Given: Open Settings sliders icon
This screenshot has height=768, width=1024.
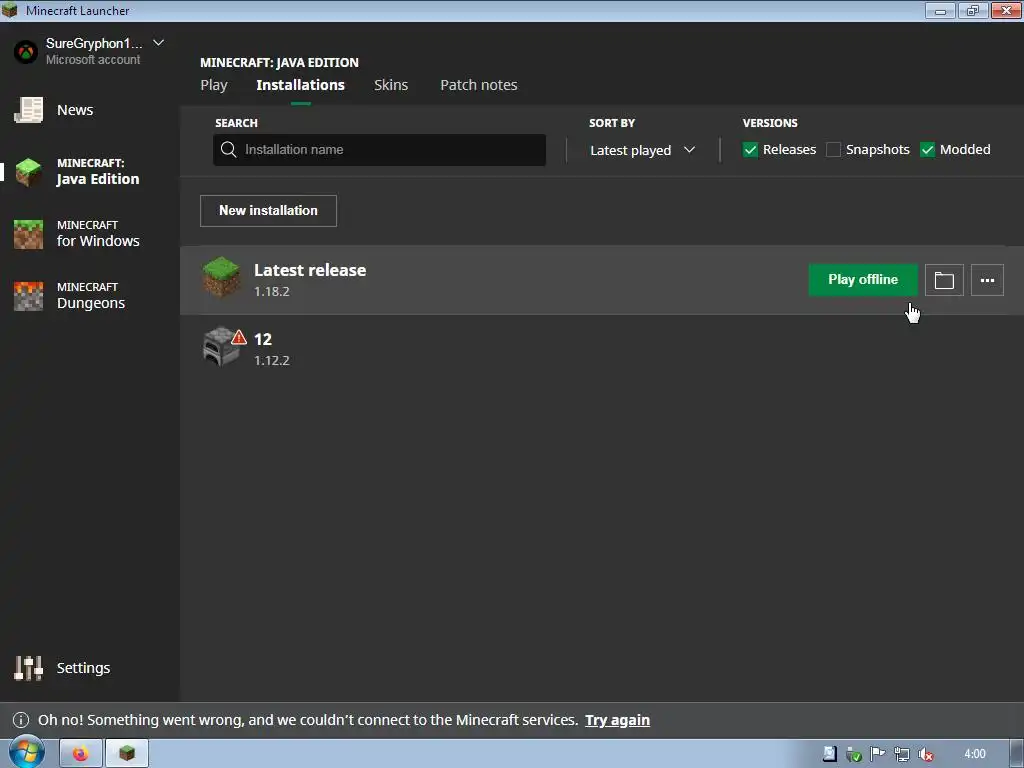Looking at the screenshot, I should click(x=29, y=667).
